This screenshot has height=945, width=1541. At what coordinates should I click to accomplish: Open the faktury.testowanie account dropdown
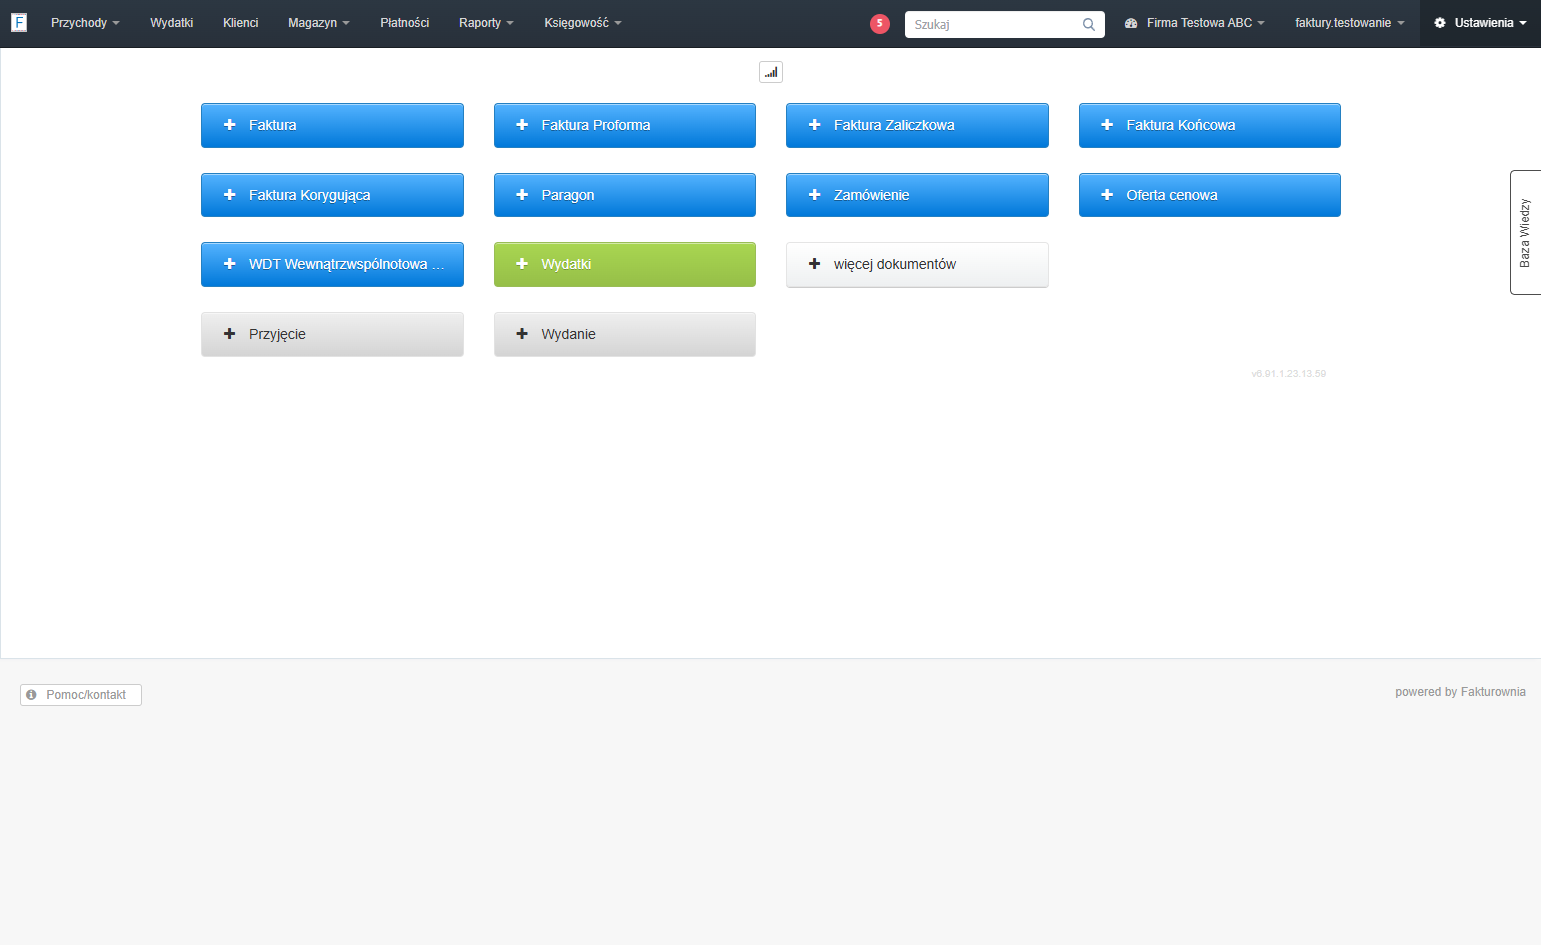(1349, 23)
